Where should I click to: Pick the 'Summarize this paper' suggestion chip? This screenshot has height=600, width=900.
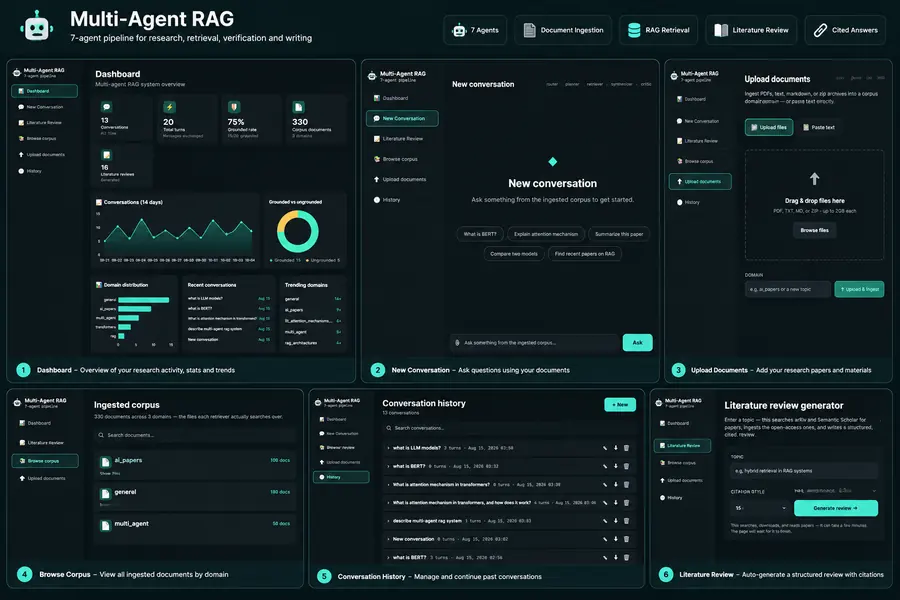619,234
